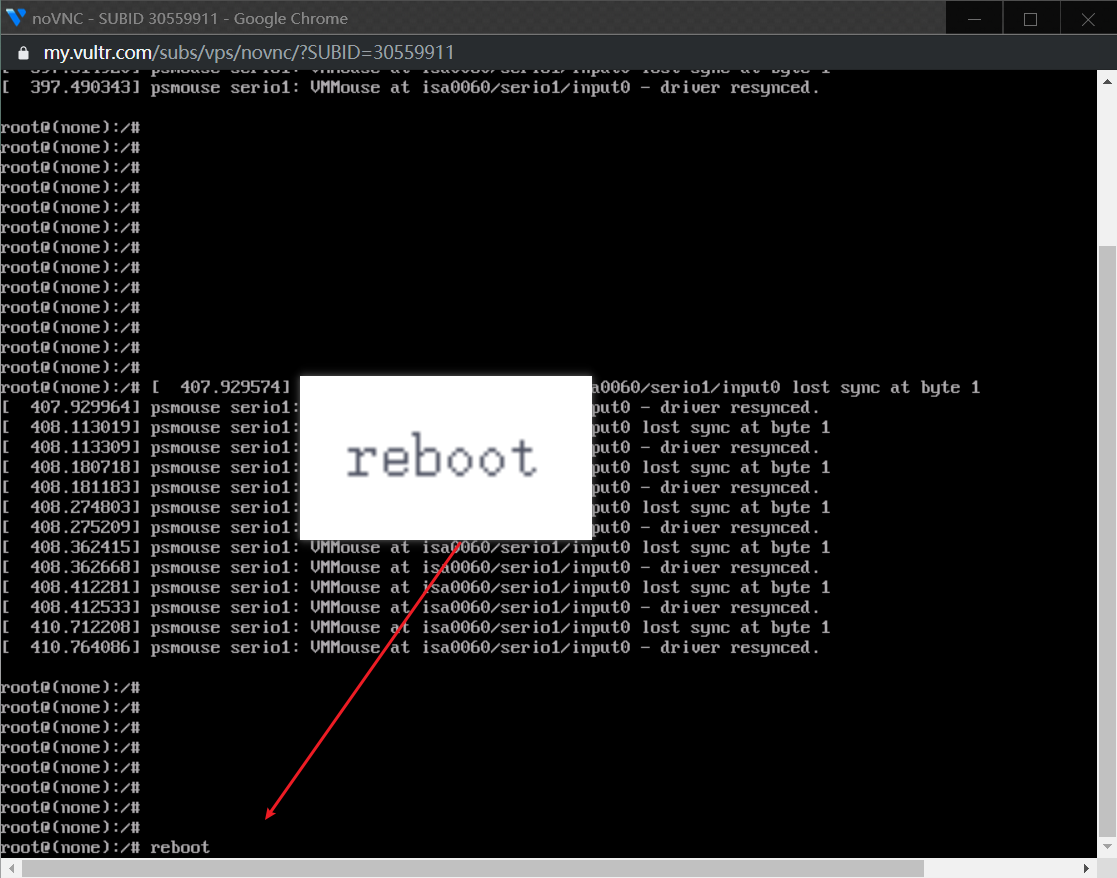Maximize the noVNC Chrome window

point(1030,18)
